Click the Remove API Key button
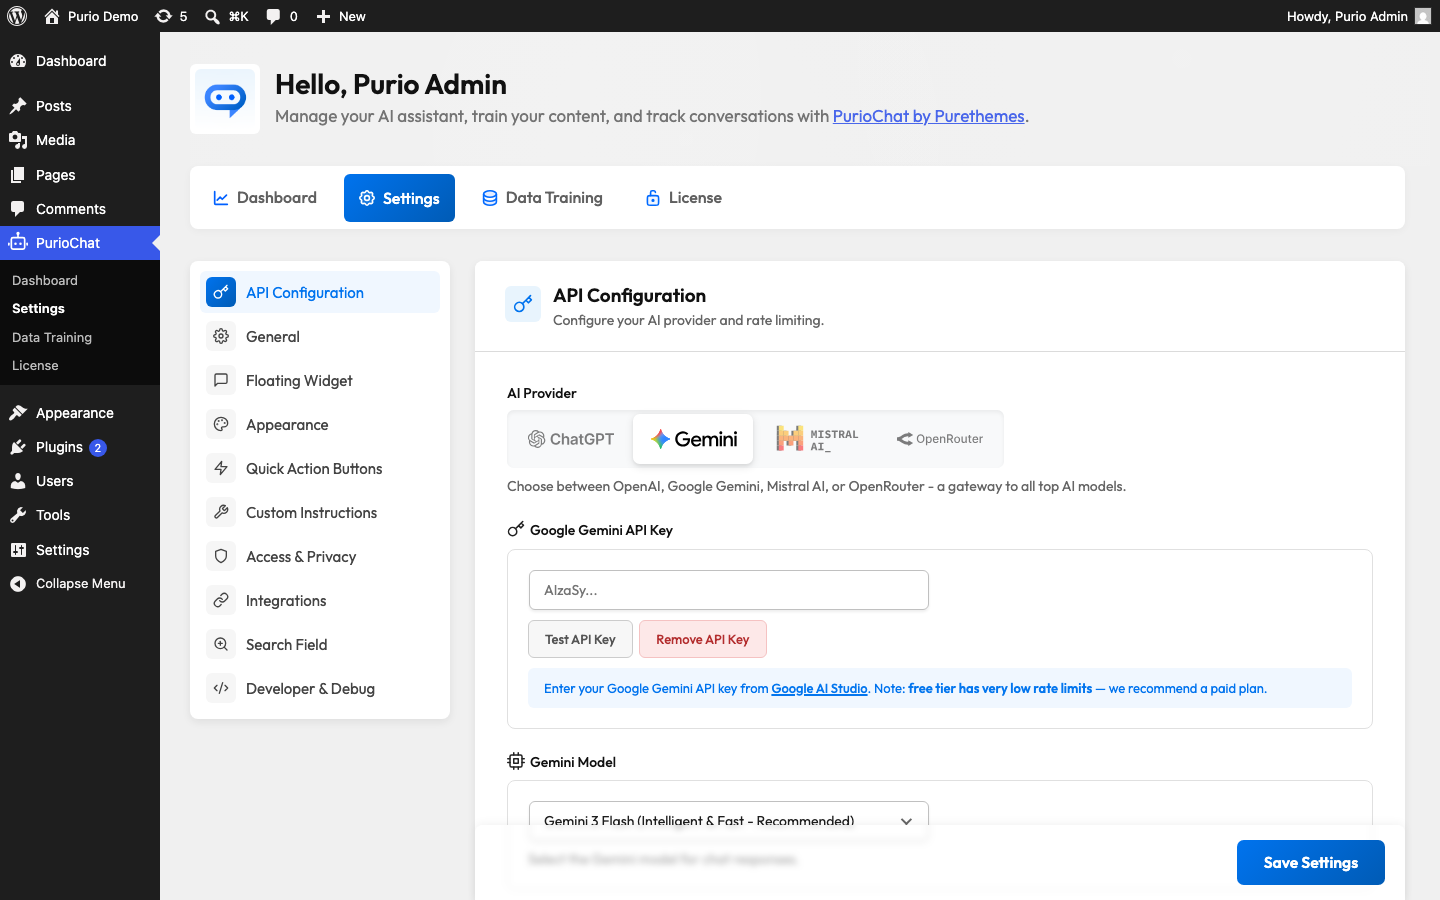This screenshot has height=900, width=1440. (x=703, y=639)
